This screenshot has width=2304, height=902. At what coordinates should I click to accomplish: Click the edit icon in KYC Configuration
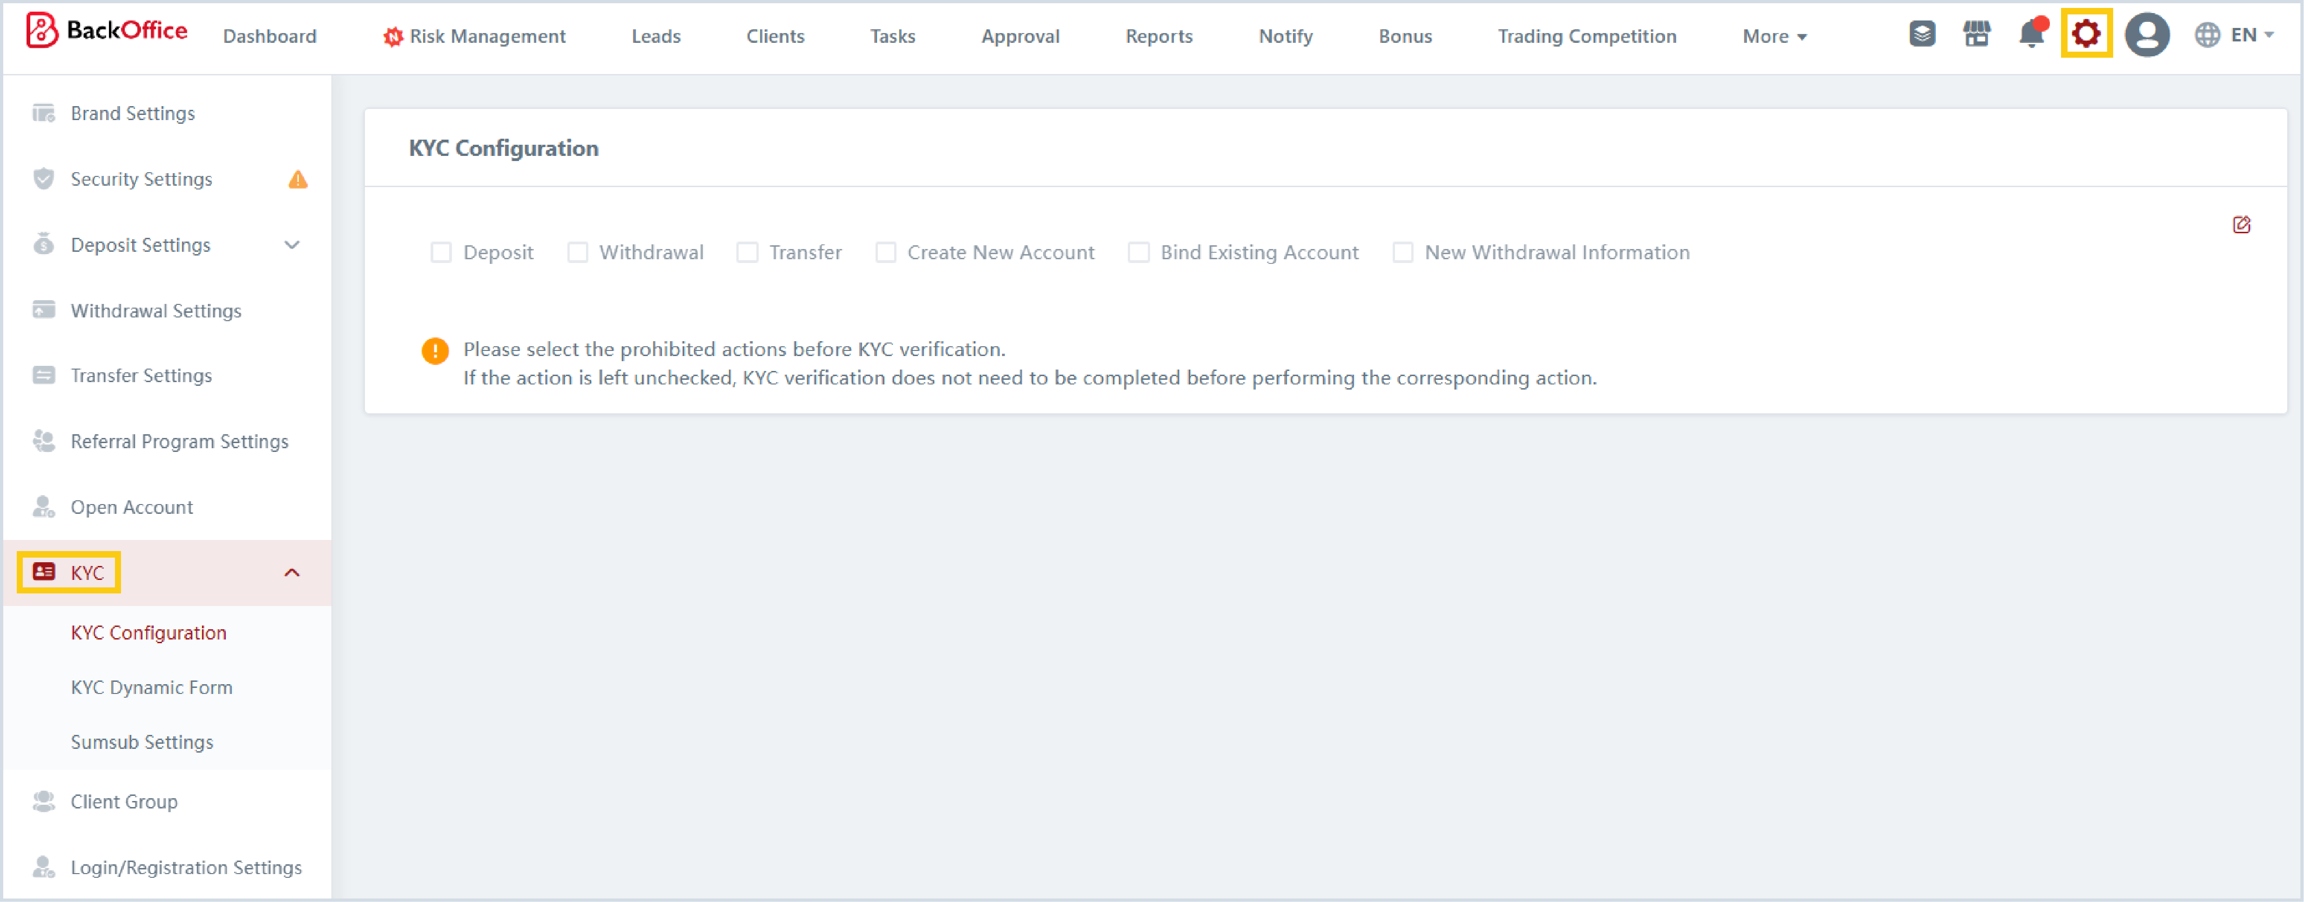[x=2241, y=225]
